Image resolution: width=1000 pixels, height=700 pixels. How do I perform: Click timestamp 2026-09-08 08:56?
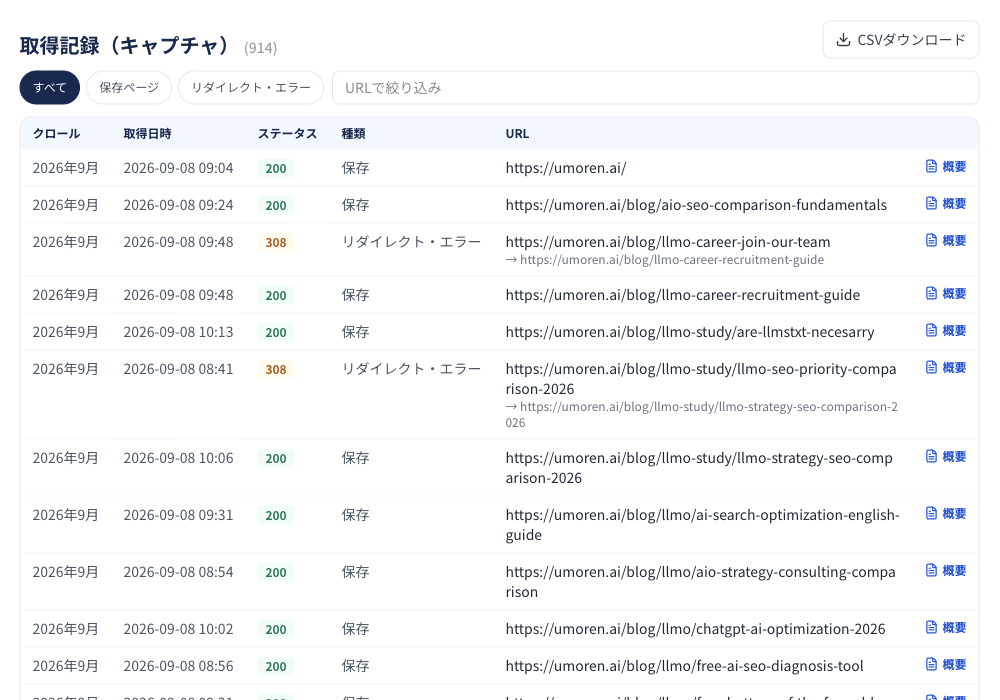click(178, 666)
